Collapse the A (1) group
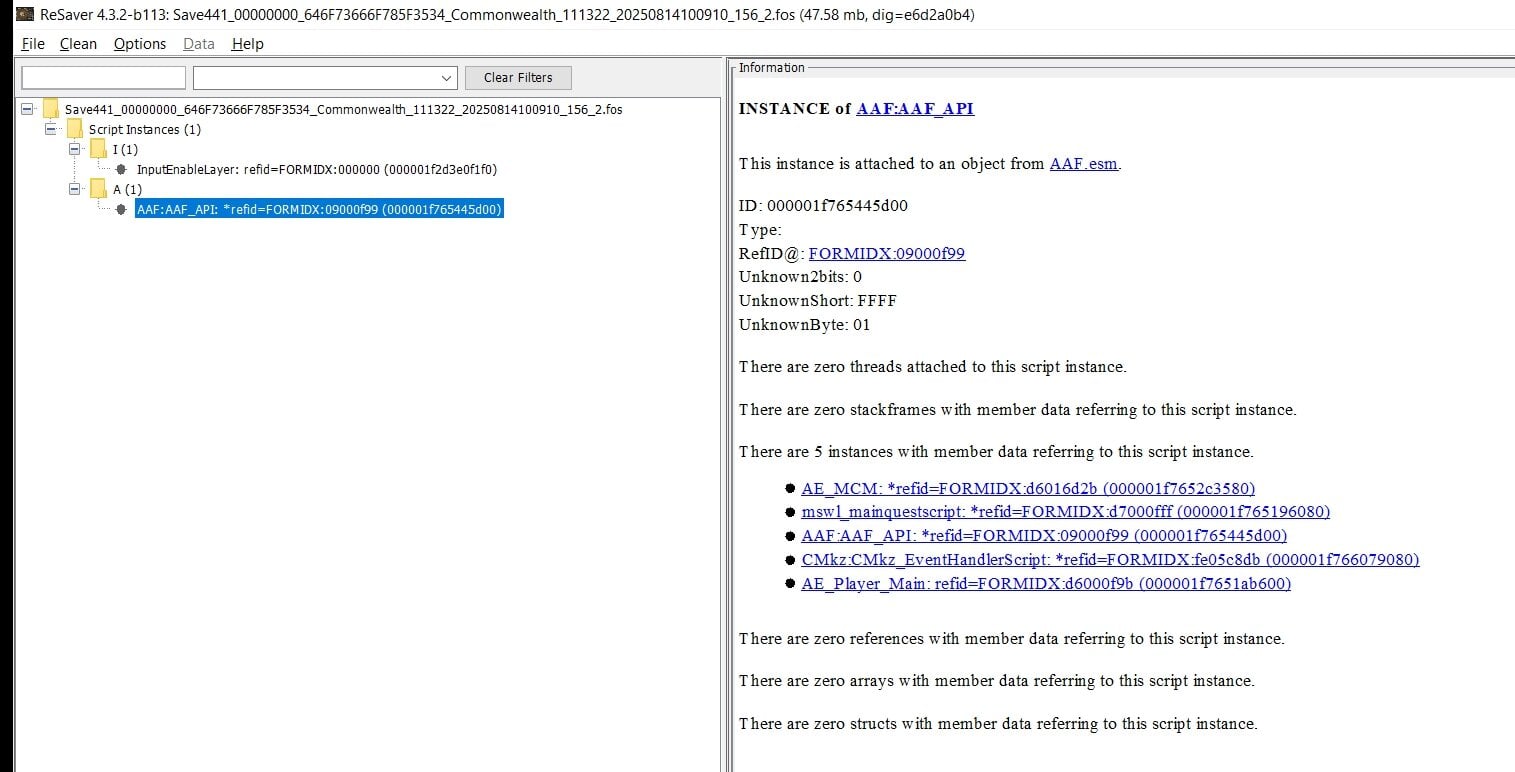1515x772 pixels. point(74,189)
